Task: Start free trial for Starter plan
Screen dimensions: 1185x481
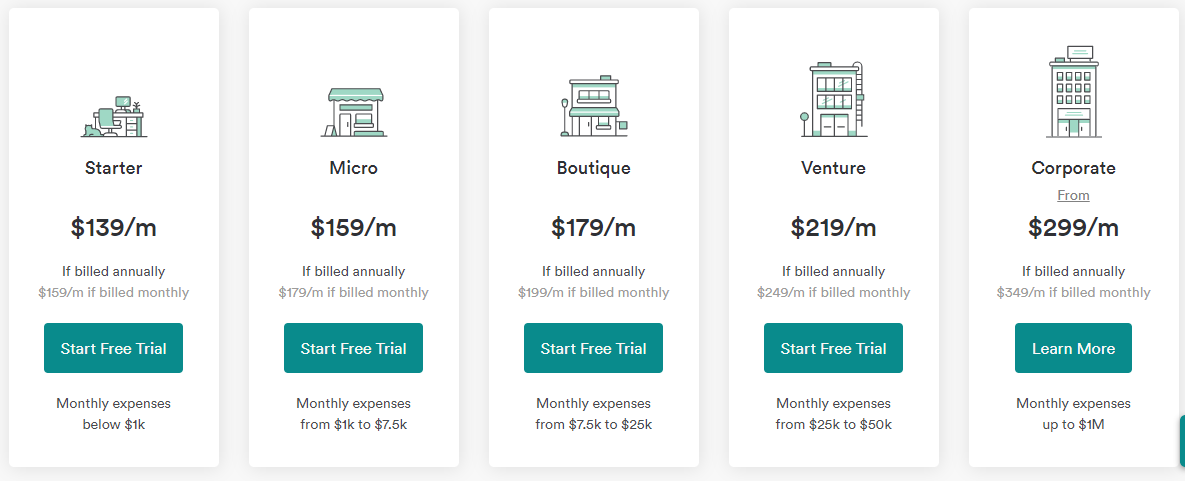Action: point(113,348)
